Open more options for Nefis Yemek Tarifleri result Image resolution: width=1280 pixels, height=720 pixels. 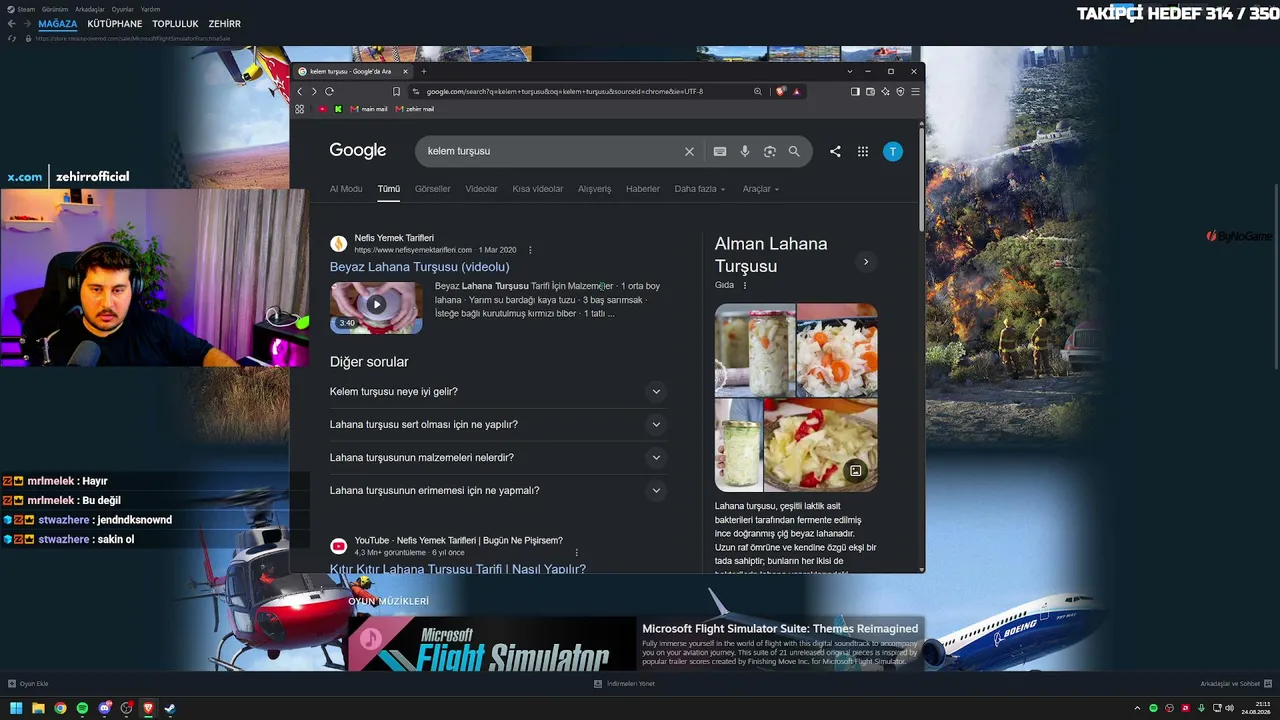[530, 250]
